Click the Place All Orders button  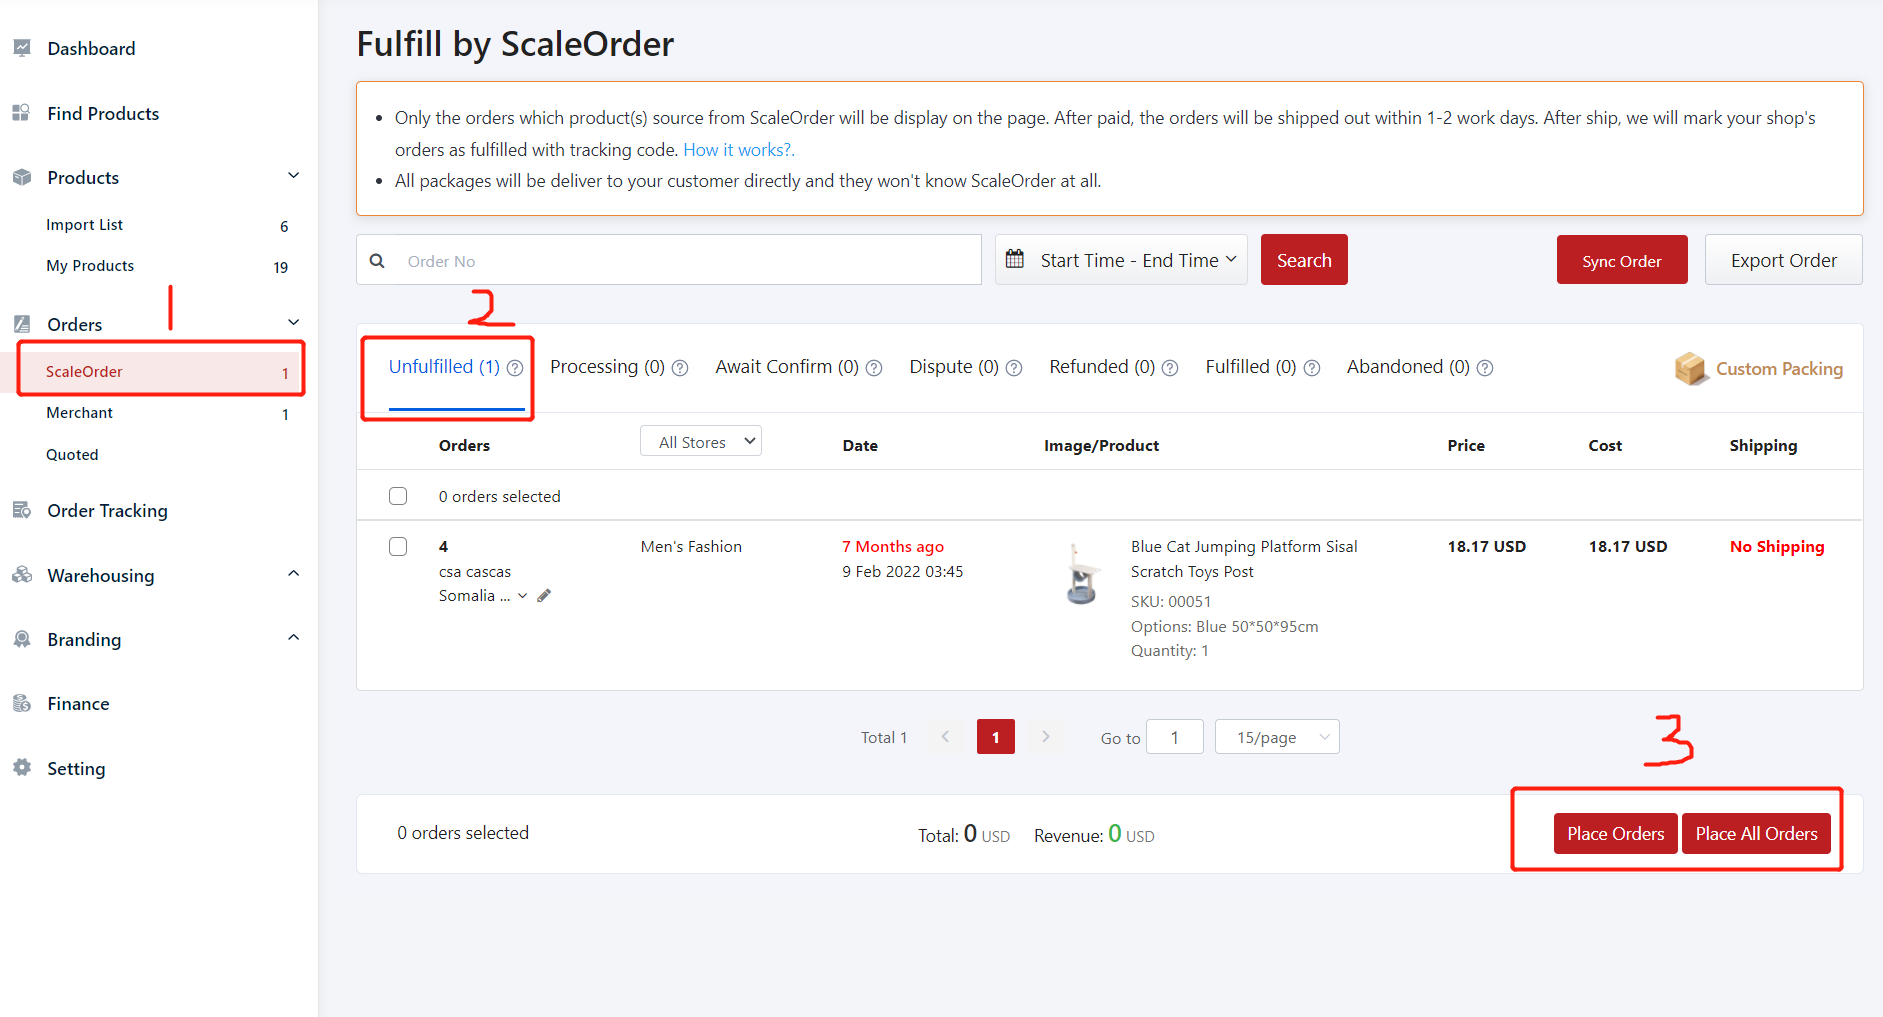(1756, 834)
